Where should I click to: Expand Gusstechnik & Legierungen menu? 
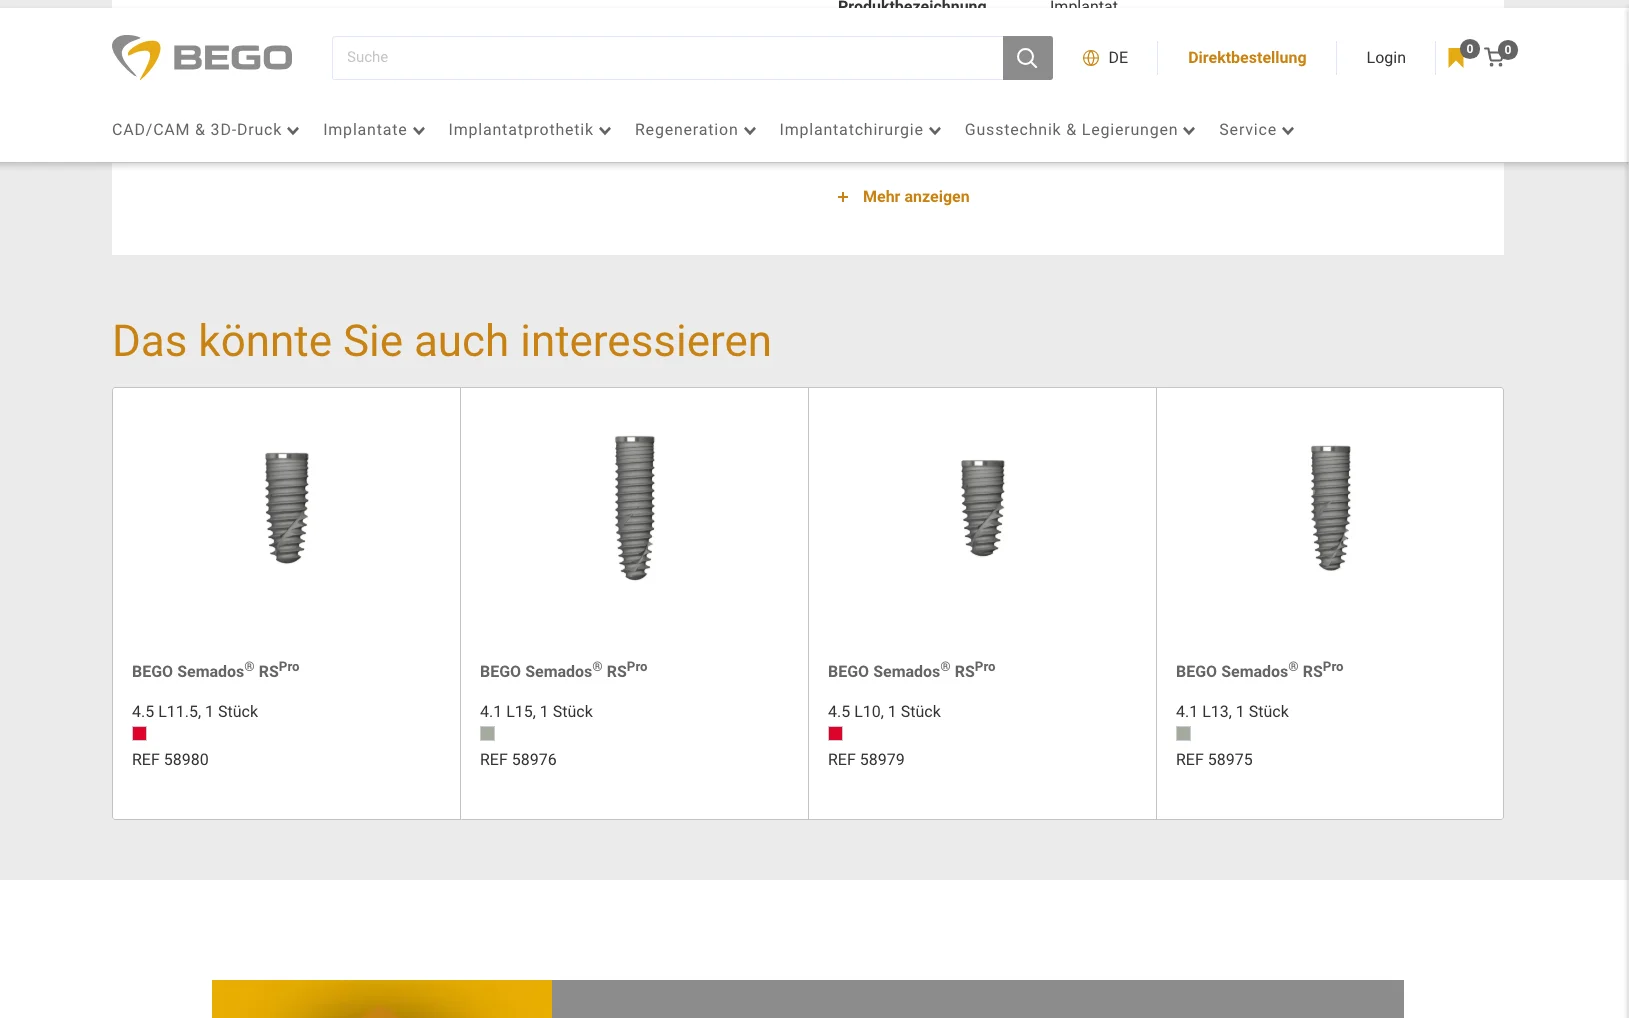1080,130
